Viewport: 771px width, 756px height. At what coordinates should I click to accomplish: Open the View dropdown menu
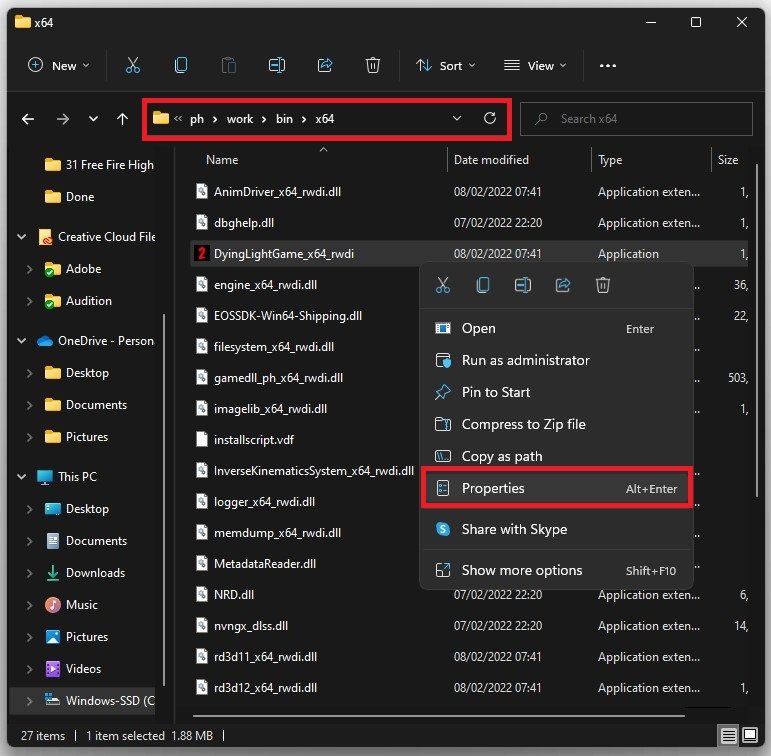coord(535,65)
